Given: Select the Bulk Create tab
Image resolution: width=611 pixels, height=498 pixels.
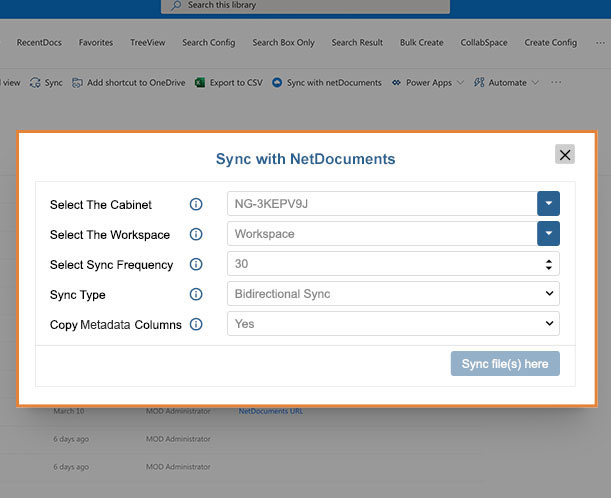Looking at the screenshot, I should pyautogui.click(x=422, y=42).
